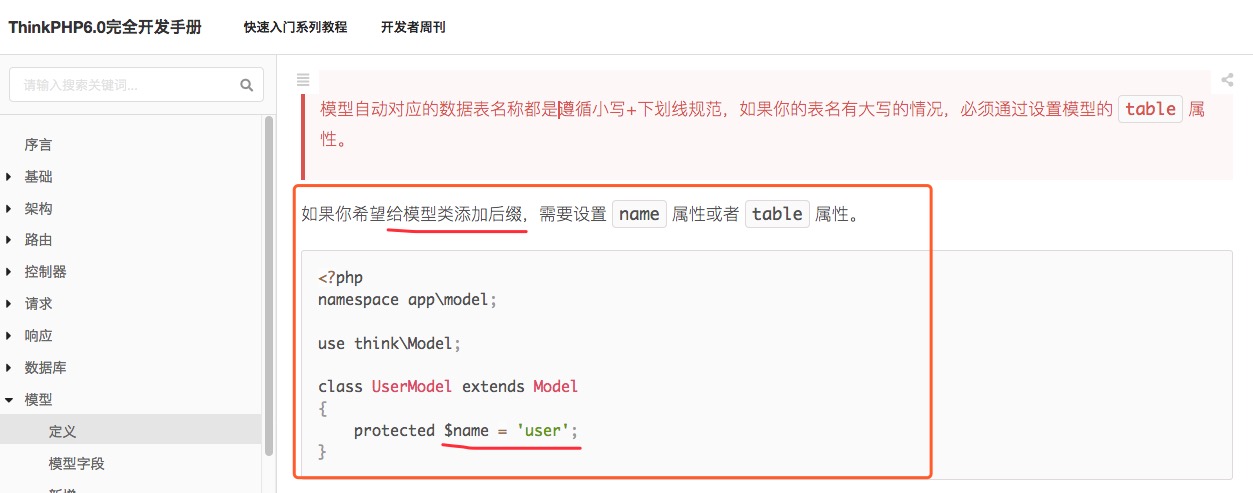1253x493 pixels.
Task: Expand the 架构 chapter arrow
Action: point(9,209)
